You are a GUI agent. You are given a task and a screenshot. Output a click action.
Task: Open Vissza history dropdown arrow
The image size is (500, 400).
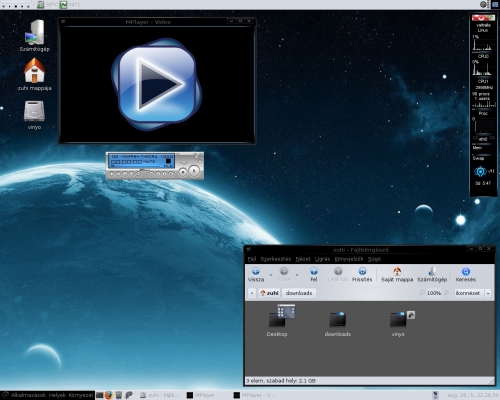pos(270,275)
